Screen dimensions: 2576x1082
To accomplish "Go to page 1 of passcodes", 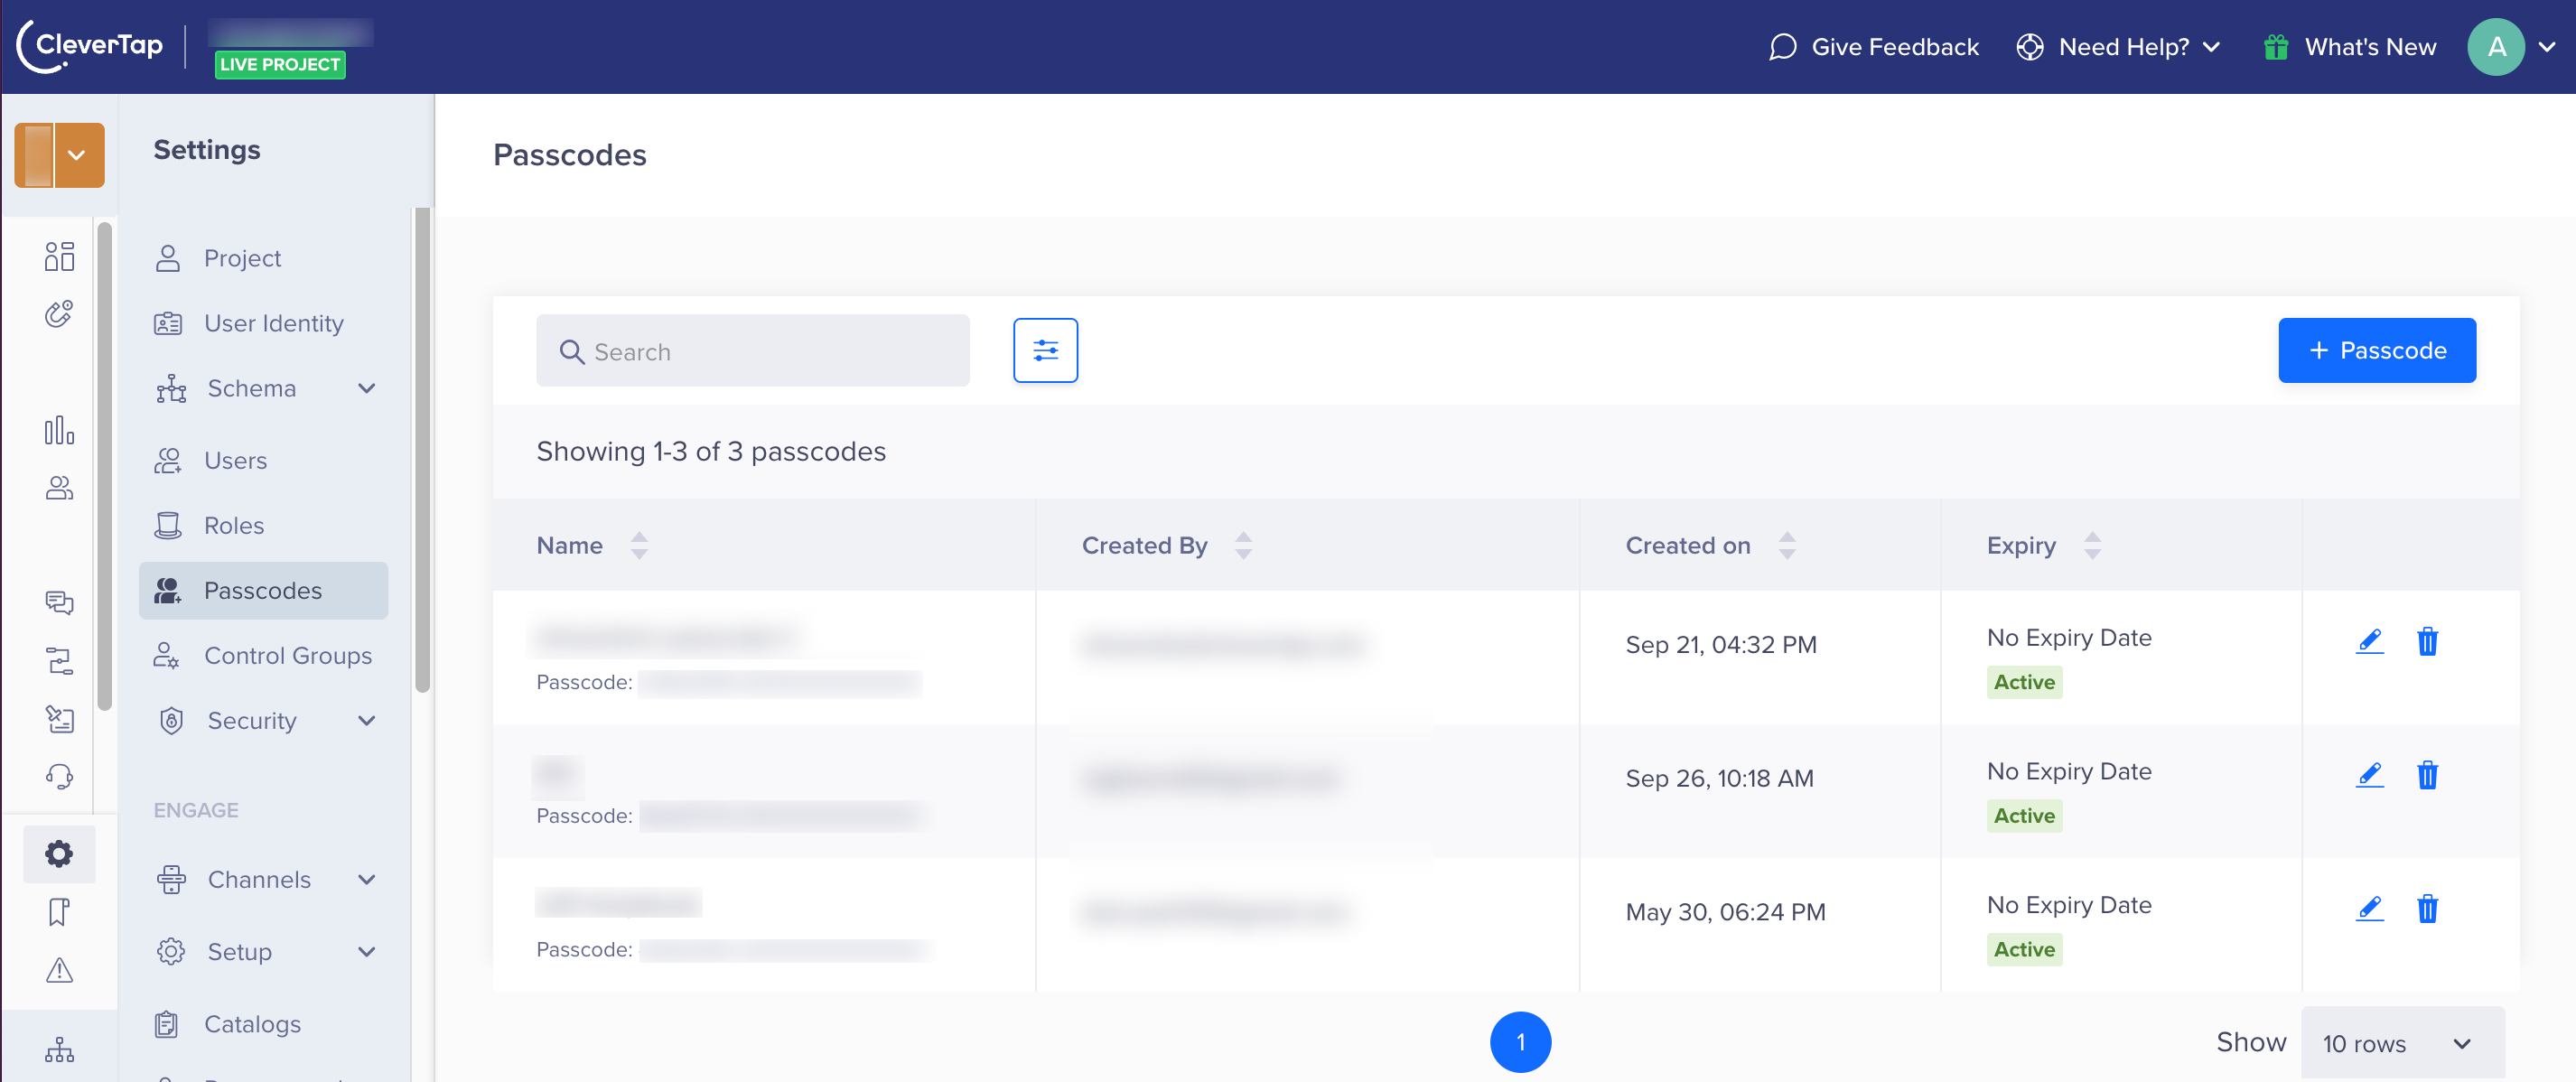I will click(x=1520, y=1042).
